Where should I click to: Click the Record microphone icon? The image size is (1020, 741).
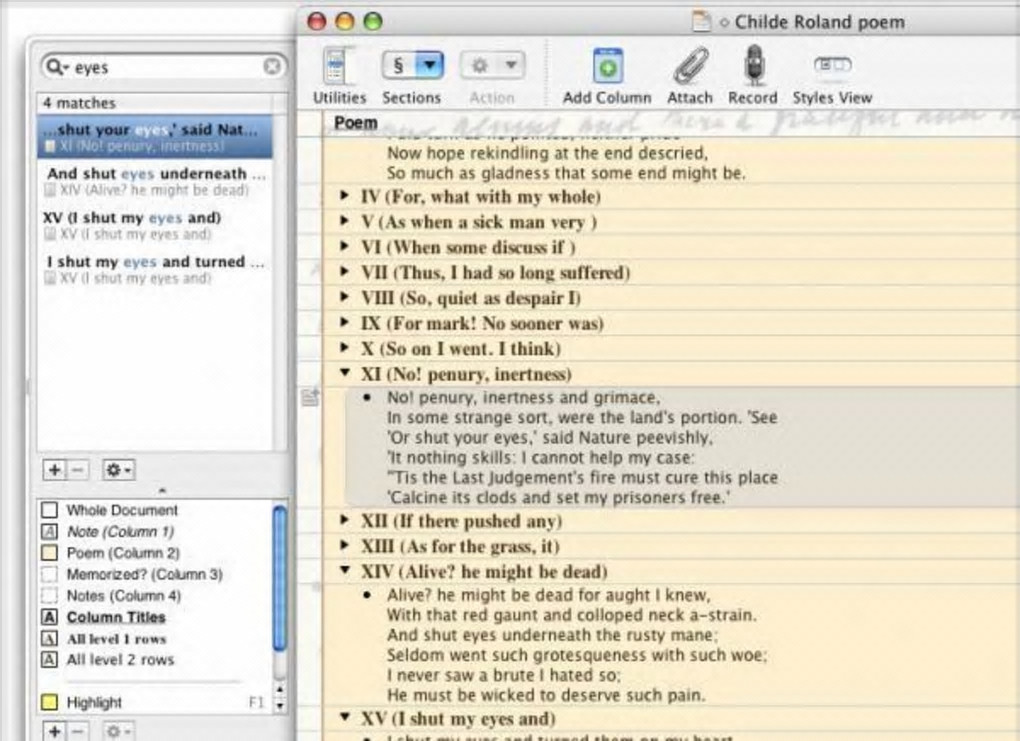tap(753, 65)
